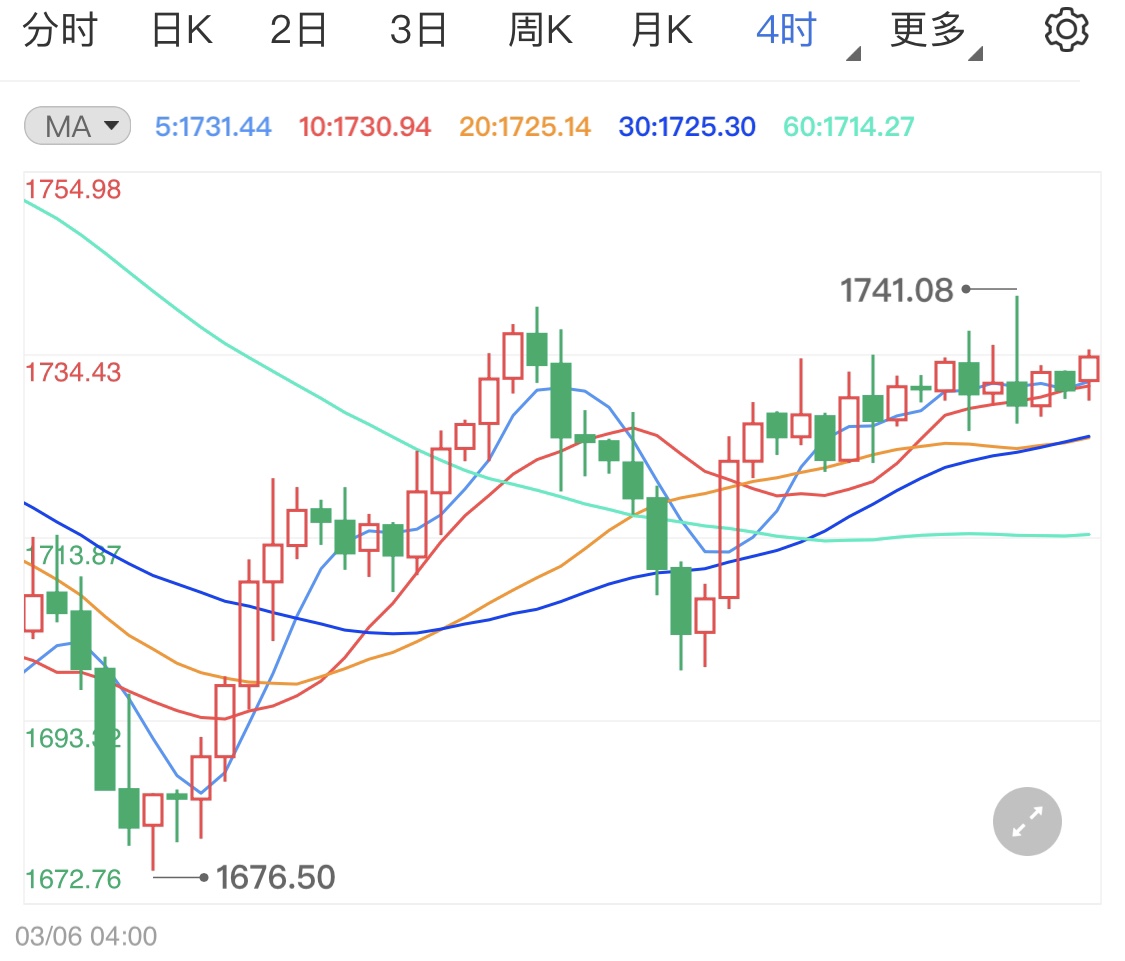Show the 周K weekly candlestick chart
This screenshot has width=1125, height=961.
coord(540,31)
